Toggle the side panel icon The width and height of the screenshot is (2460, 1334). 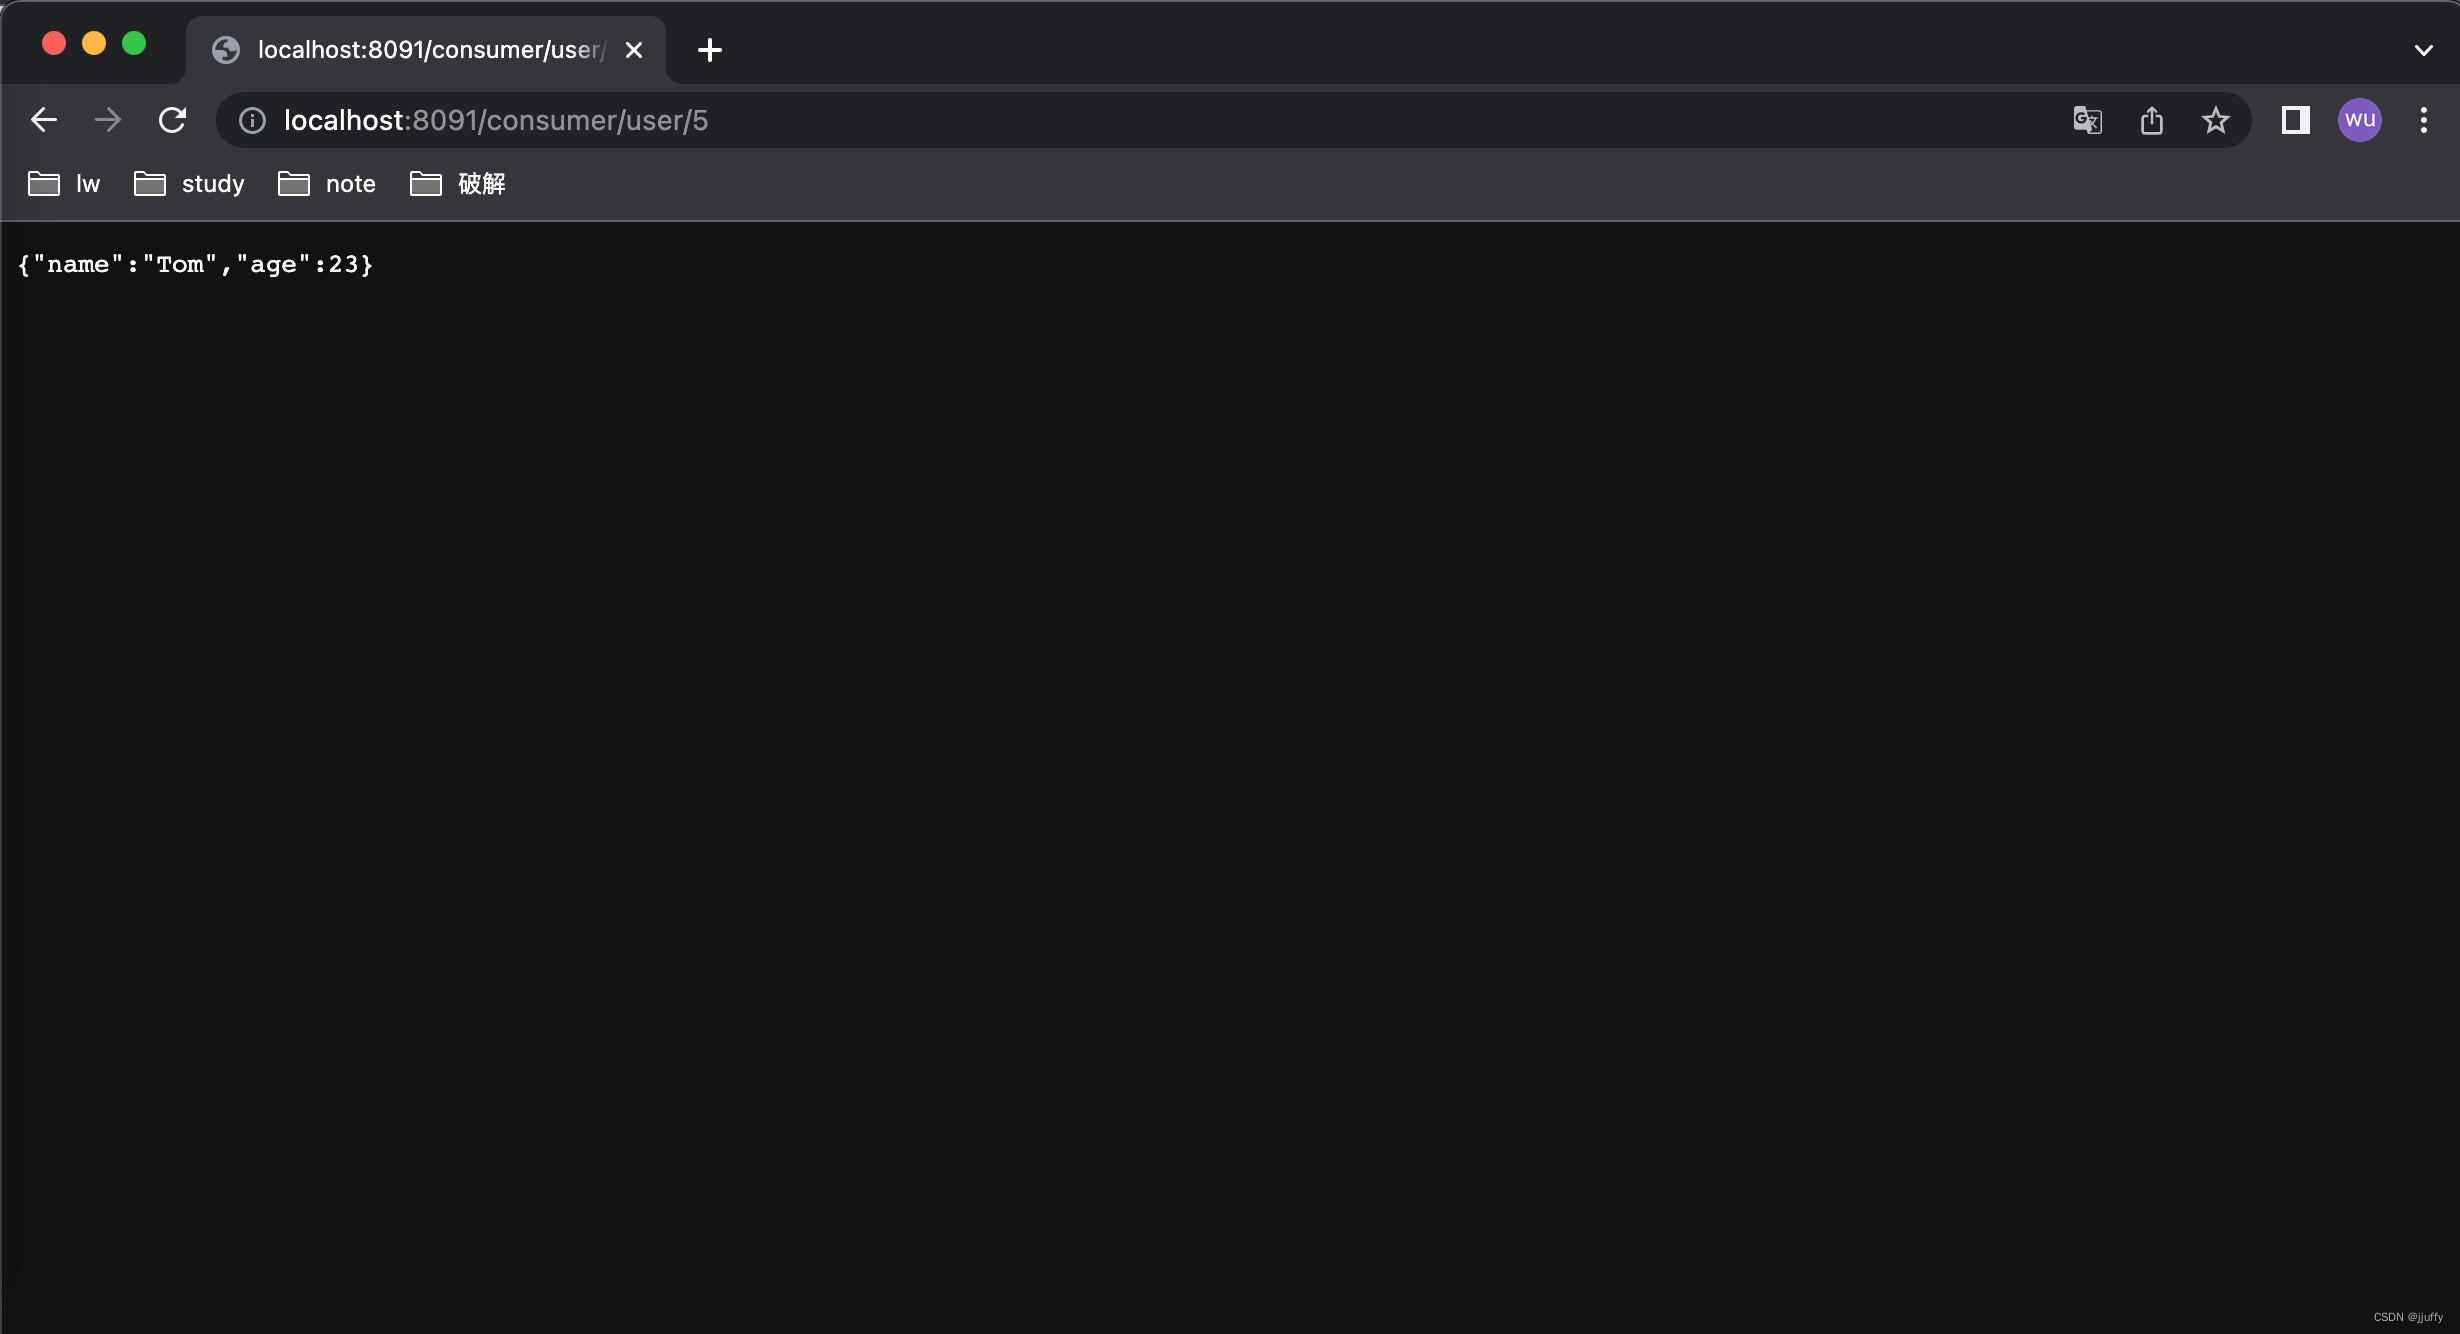click(x=2295, y=121)
